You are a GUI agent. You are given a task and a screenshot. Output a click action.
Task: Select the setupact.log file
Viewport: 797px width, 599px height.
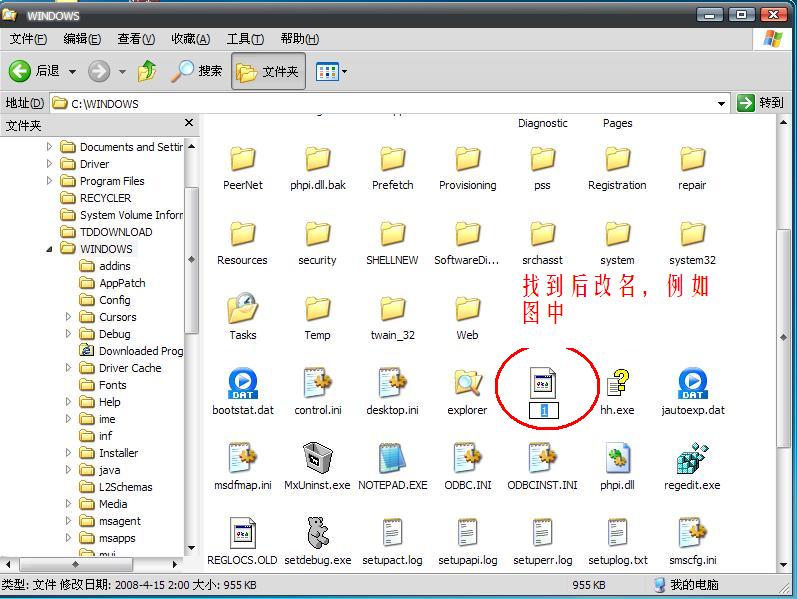click(x=392, y=541)
